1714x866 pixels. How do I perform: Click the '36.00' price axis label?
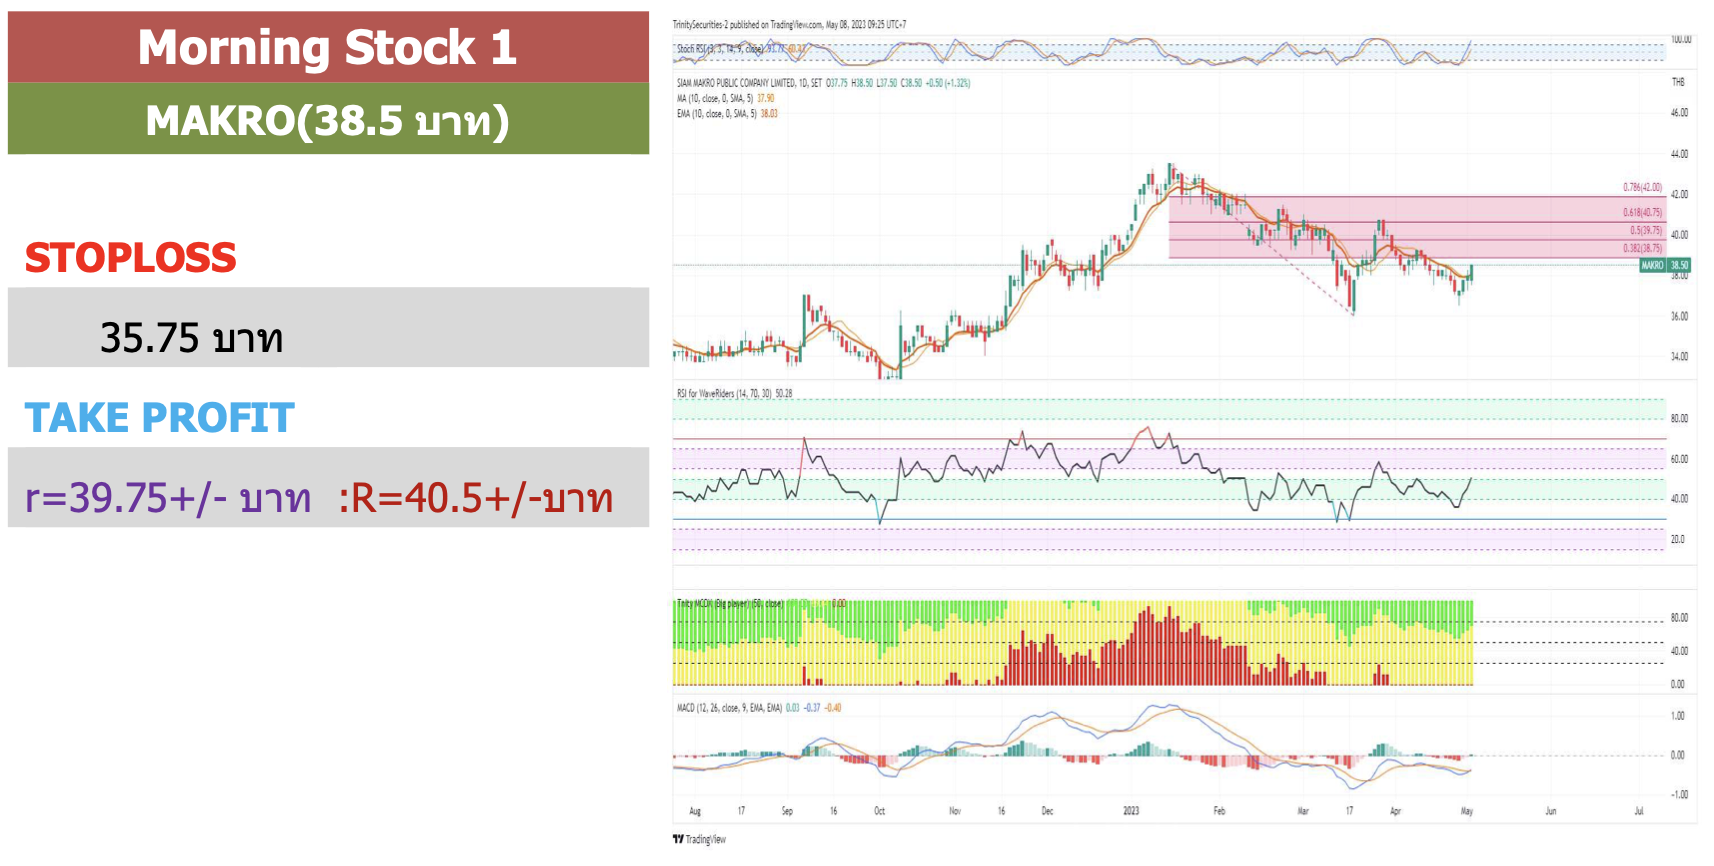(1679, 316)
